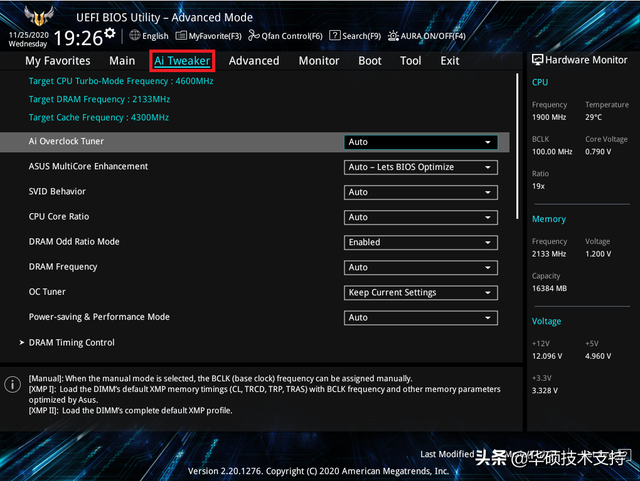Click the DRAM Frequency label
Screen dimensions: 640x481
pos(63,267)
